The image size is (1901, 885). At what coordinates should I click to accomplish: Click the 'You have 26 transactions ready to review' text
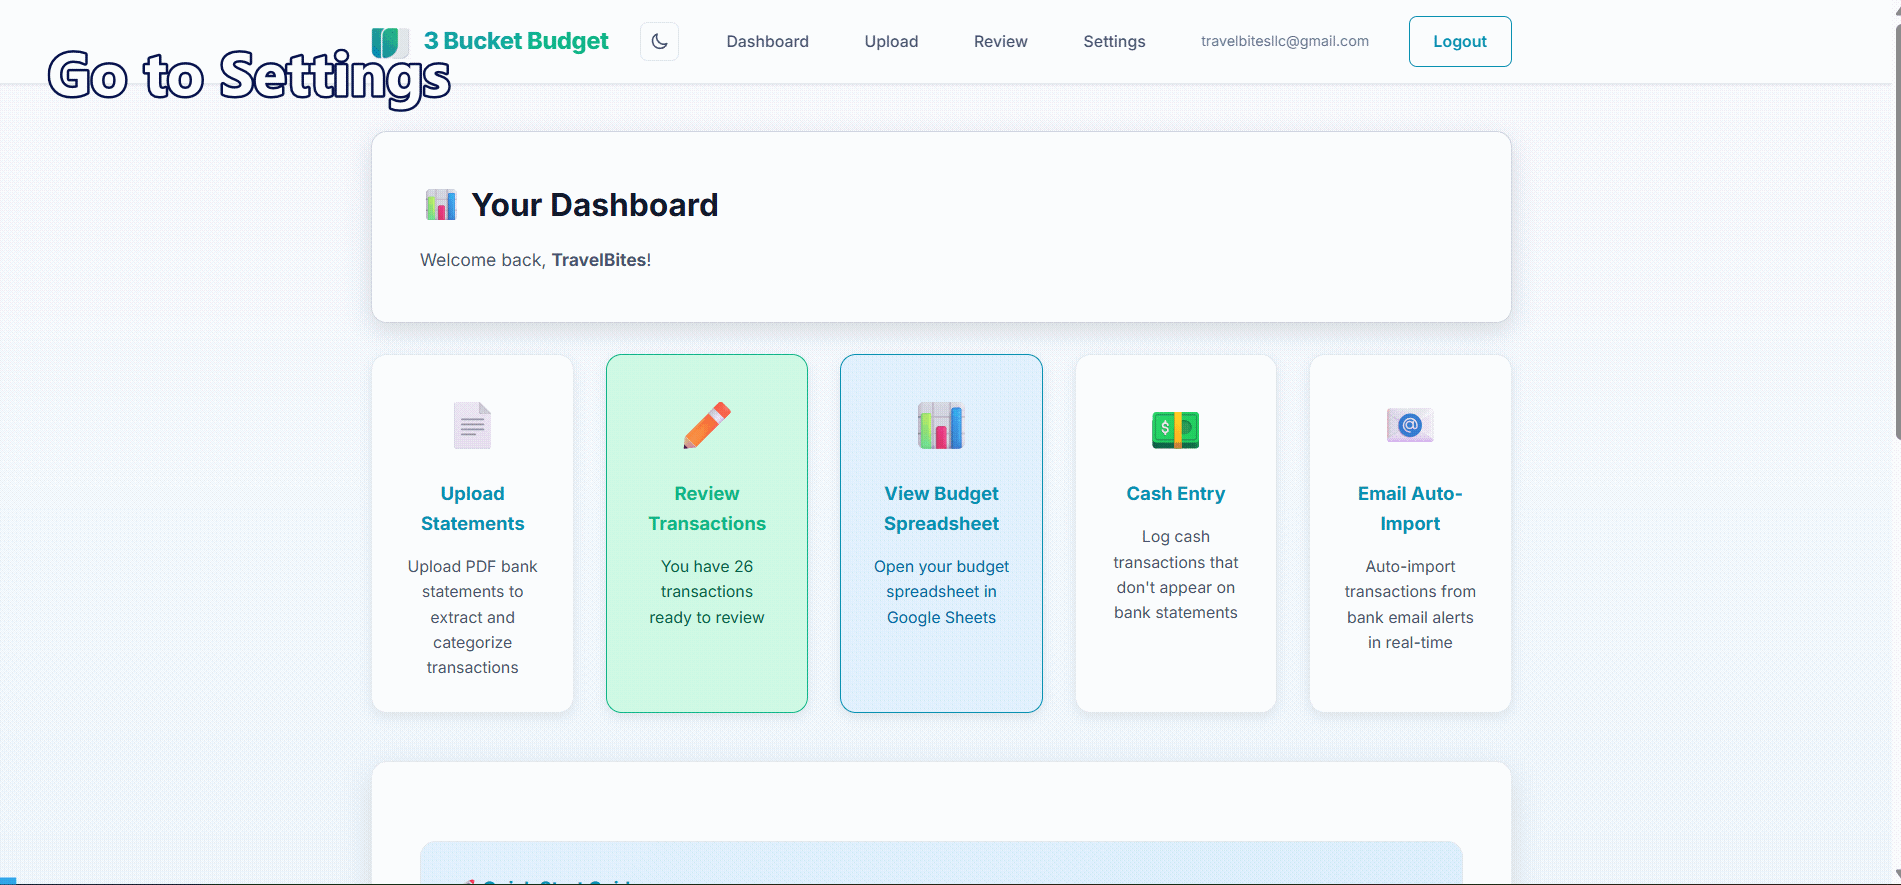point(706,592)
